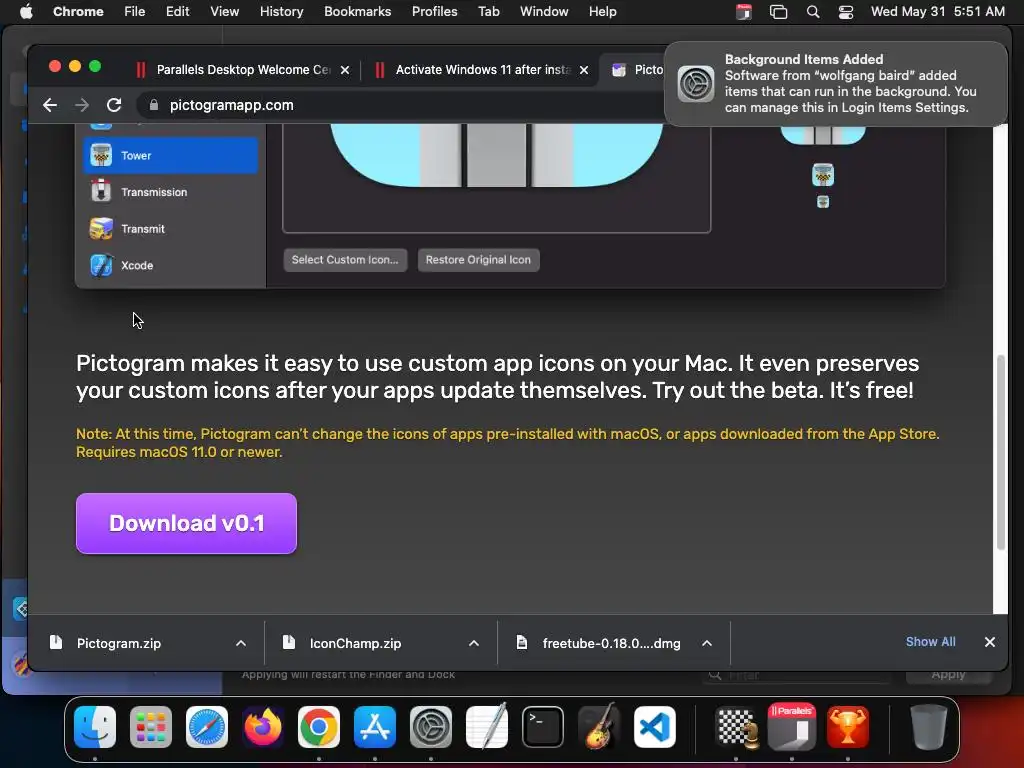Open TextEdit from the Dock
This screenshot has width=1024, height=768.
(x=487, y=727)
